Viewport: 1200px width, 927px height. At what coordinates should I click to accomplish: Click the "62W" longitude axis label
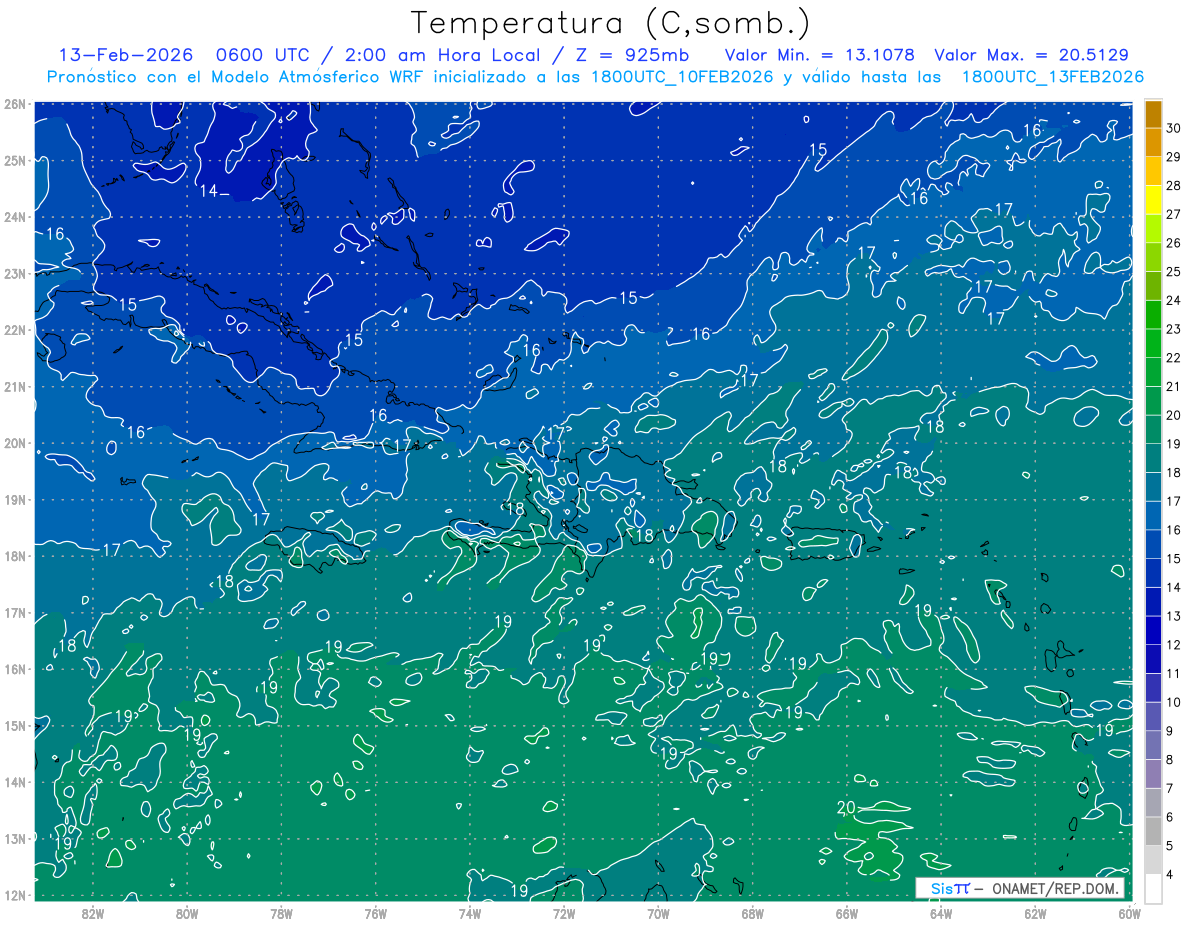tap(1036, 912)
